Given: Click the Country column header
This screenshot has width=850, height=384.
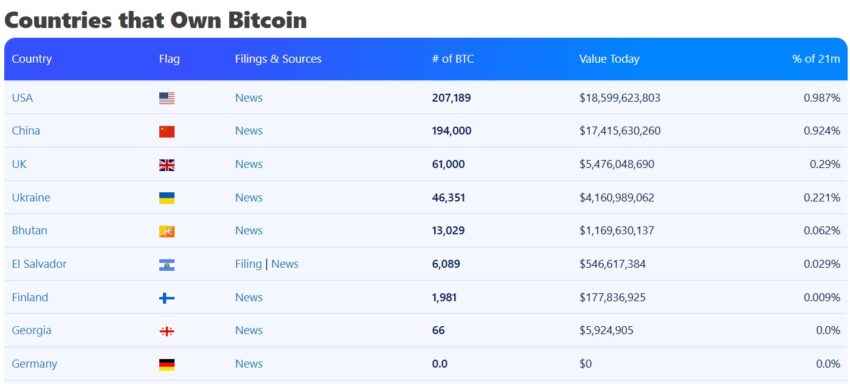Looking at the screenshot, I should [32, 59].
